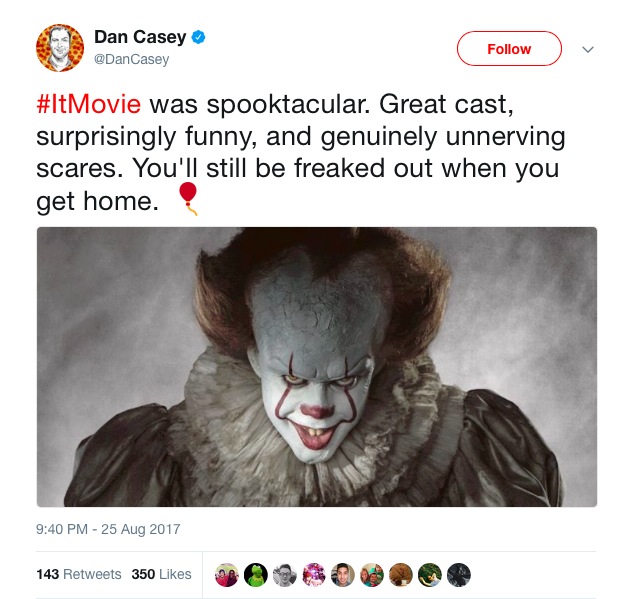629x599 pixels.
Task: Follow Dan Casey
Action: (x=509, y=49)
